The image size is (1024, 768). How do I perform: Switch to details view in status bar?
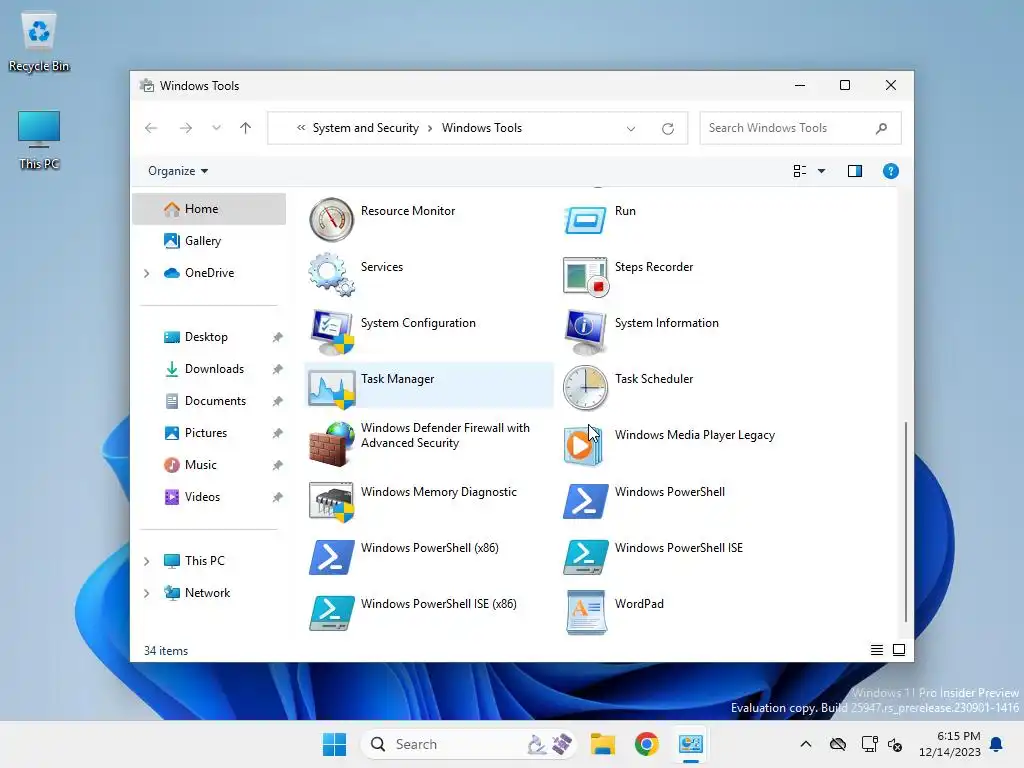pos(876,650)
